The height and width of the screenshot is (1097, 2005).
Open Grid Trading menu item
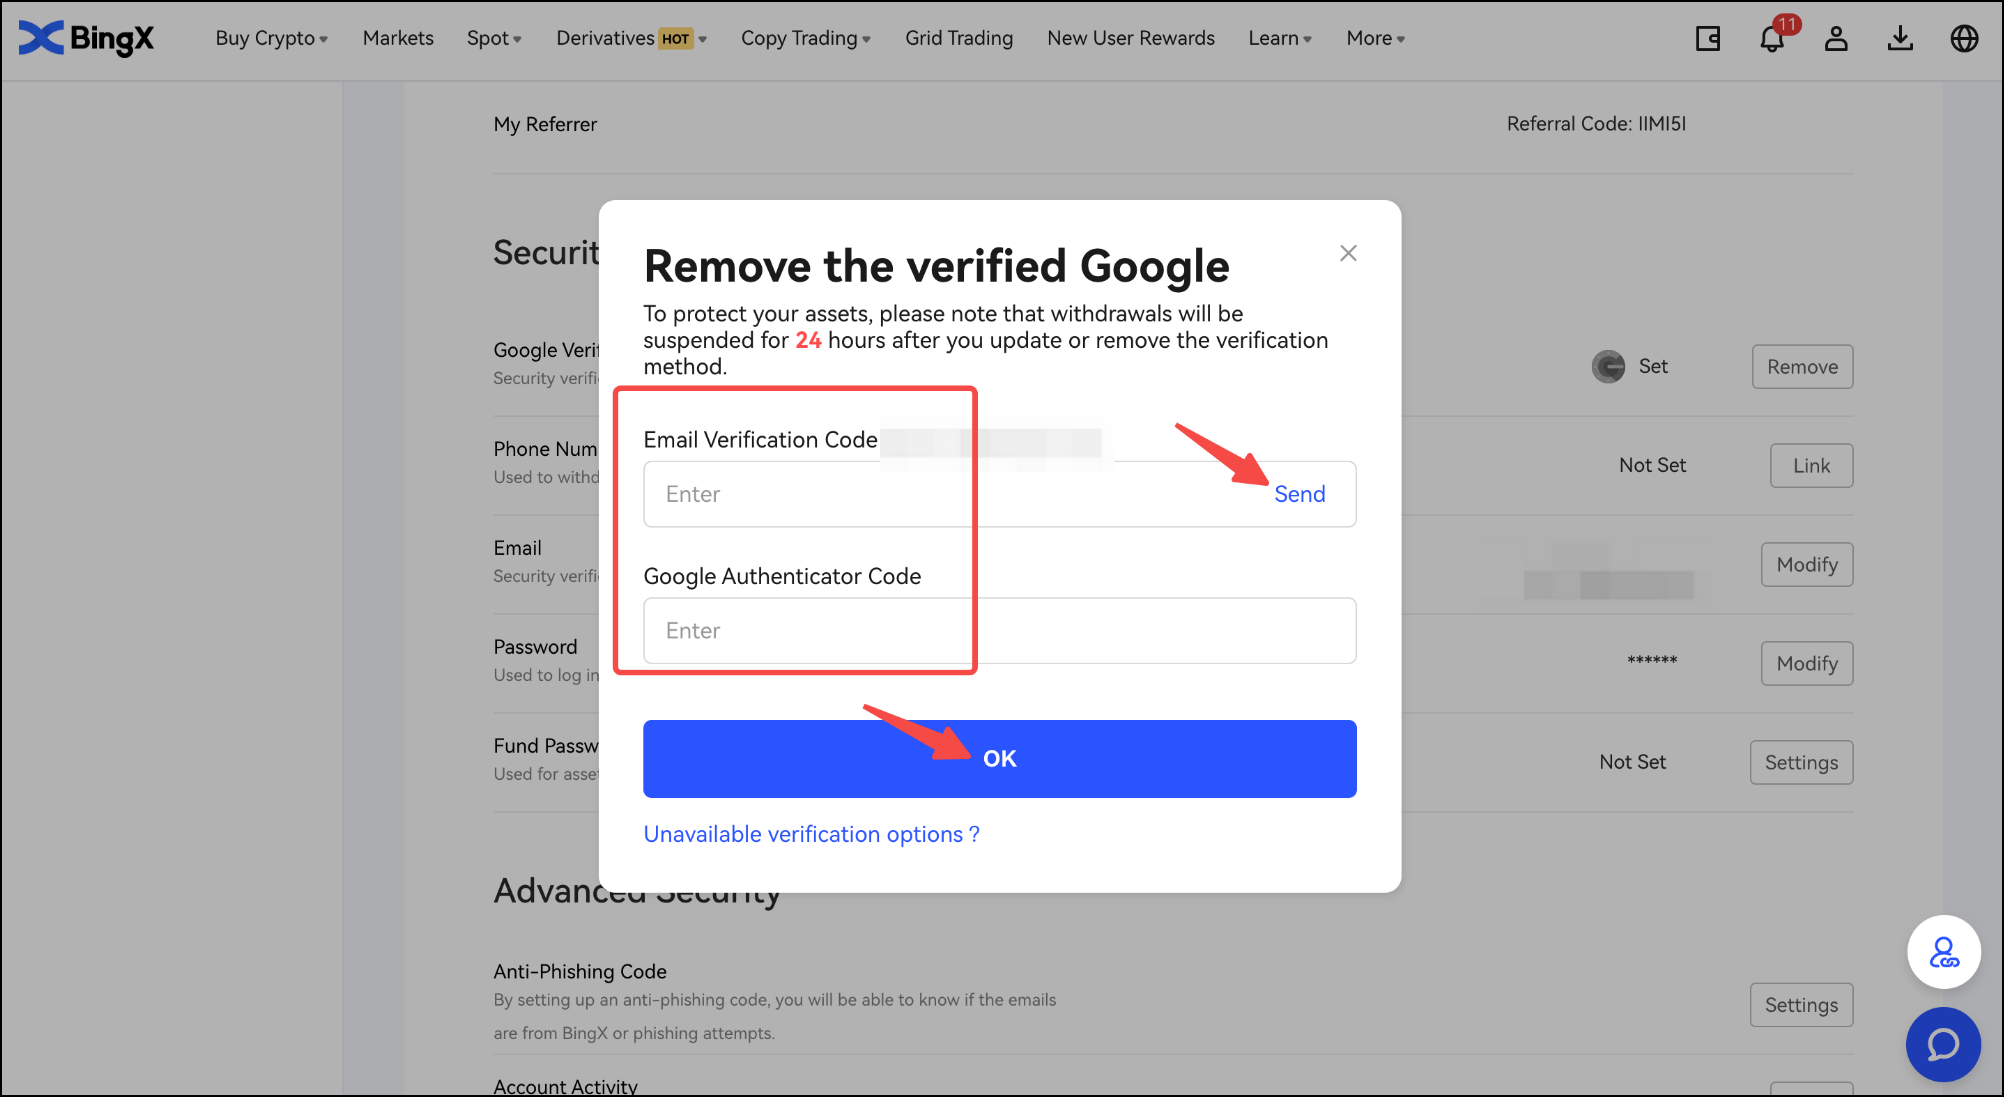click(958, 38)
